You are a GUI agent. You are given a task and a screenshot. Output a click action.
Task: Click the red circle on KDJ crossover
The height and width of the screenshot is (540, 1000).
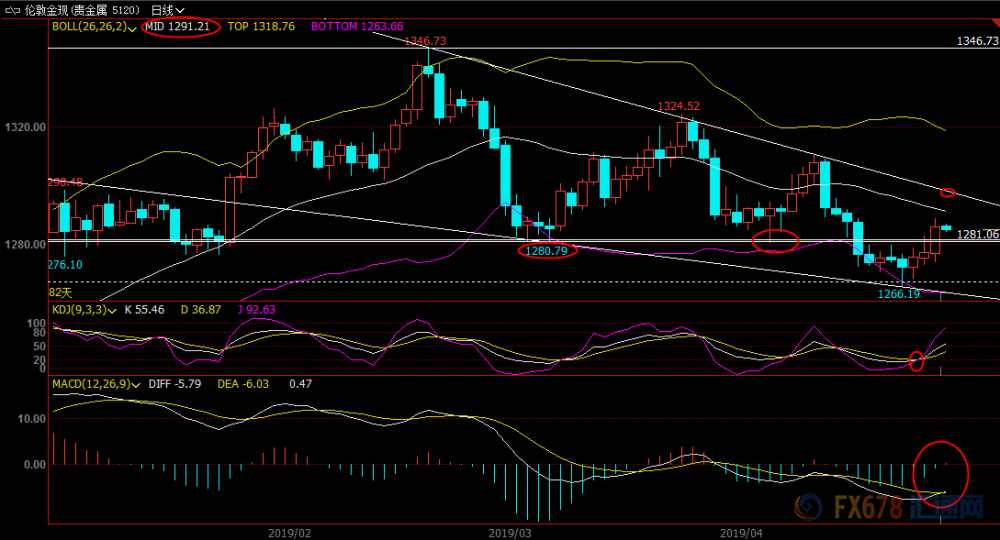click(x=916, y=361)
